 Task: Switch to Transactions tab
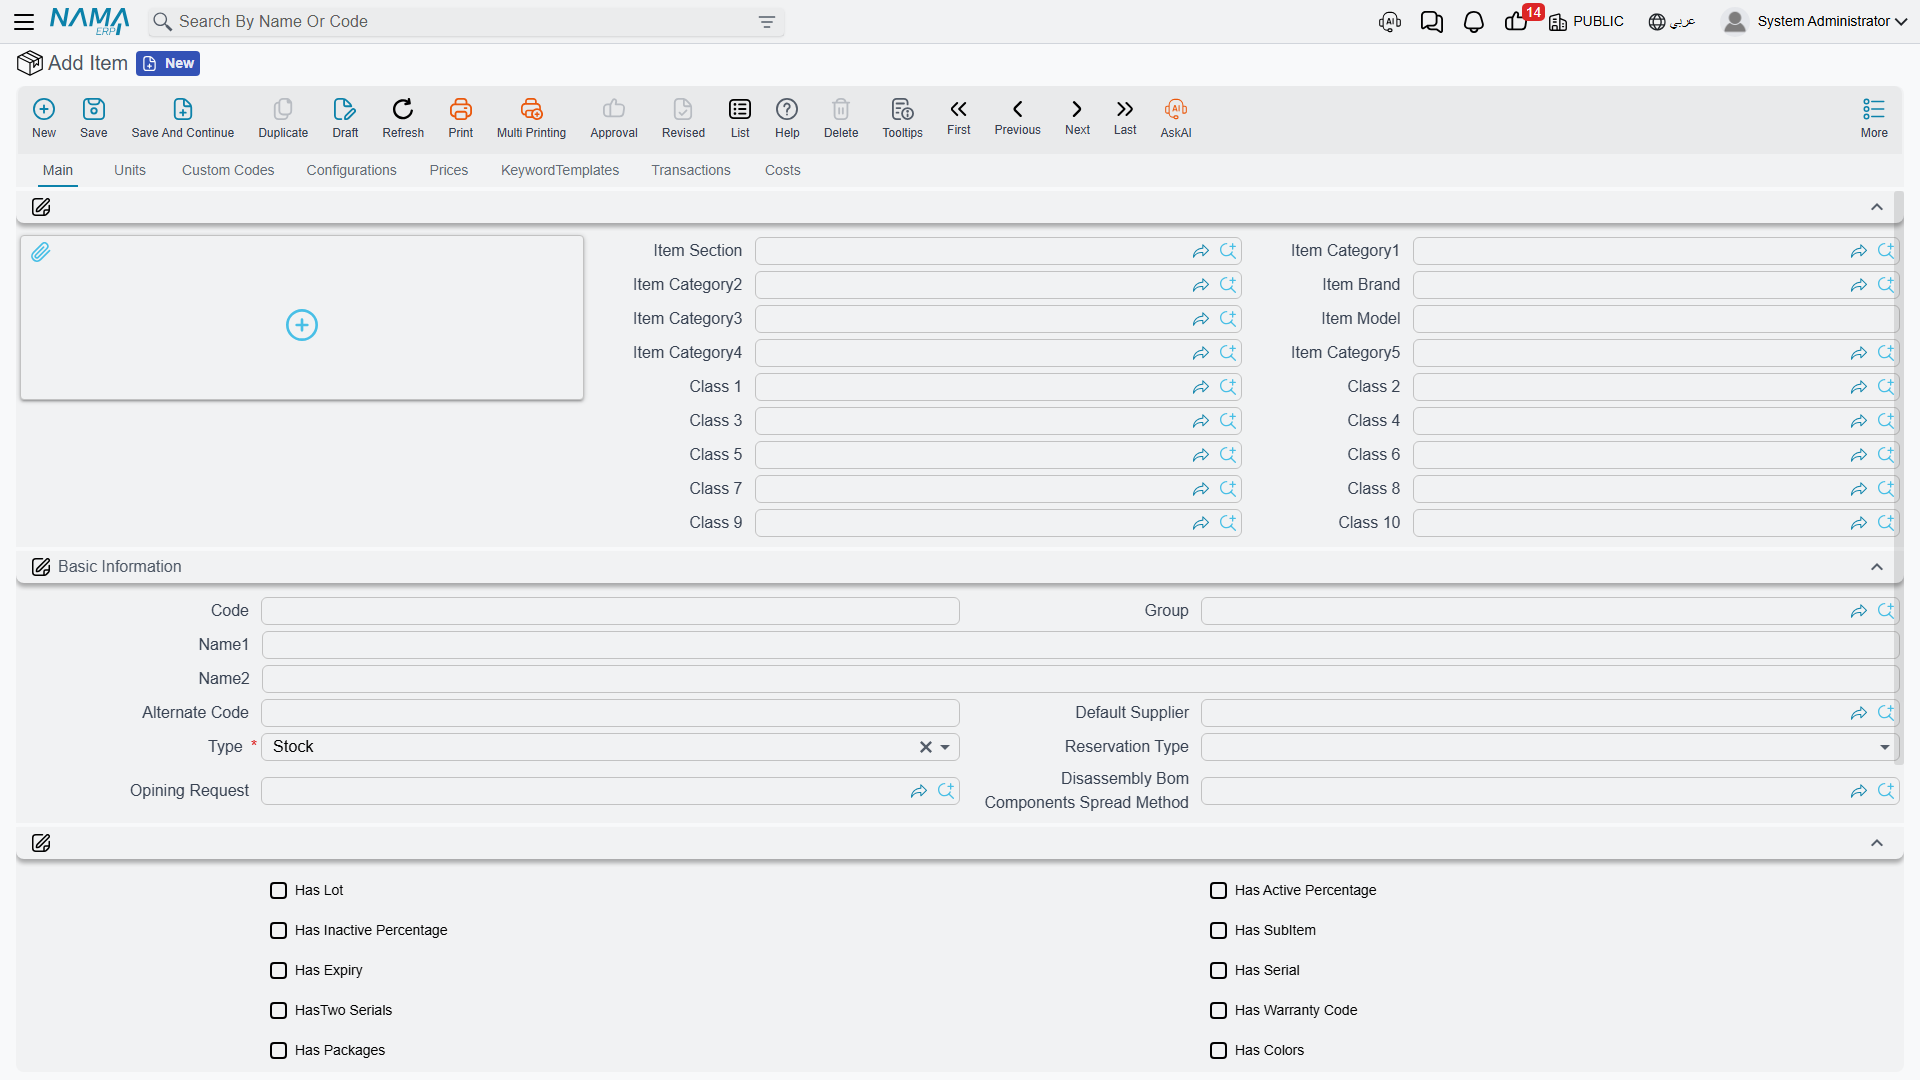691,170
